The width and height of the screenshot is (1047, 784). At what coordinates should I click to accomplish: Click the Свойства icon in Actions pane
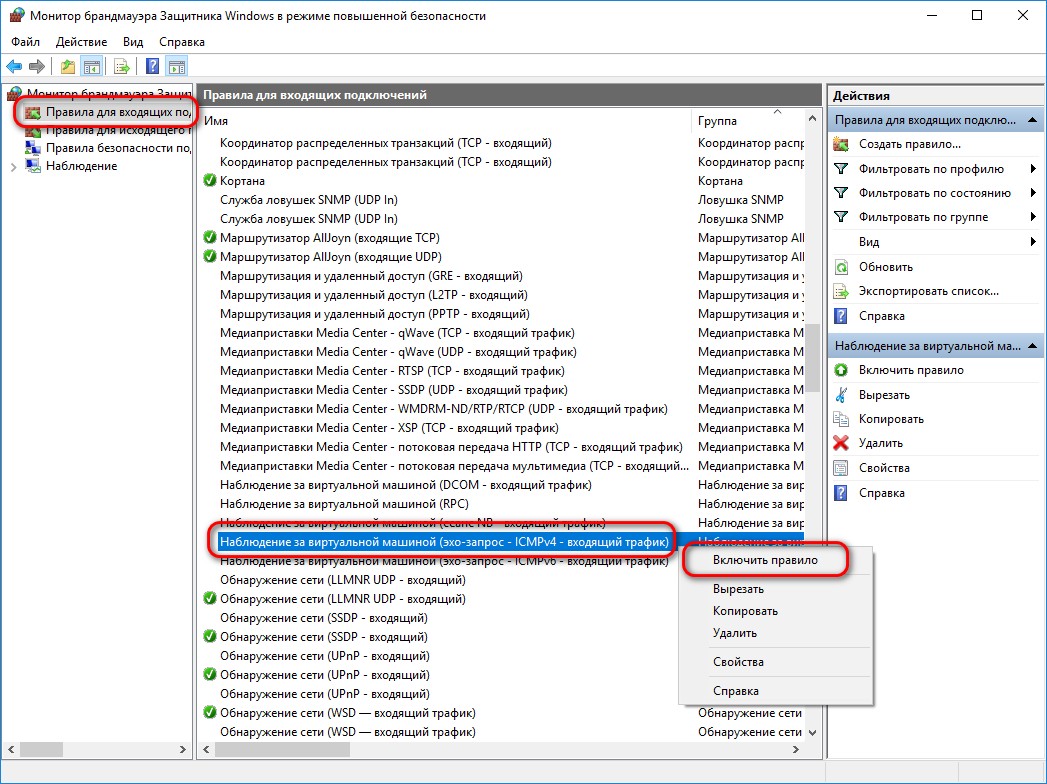(841, 467)
